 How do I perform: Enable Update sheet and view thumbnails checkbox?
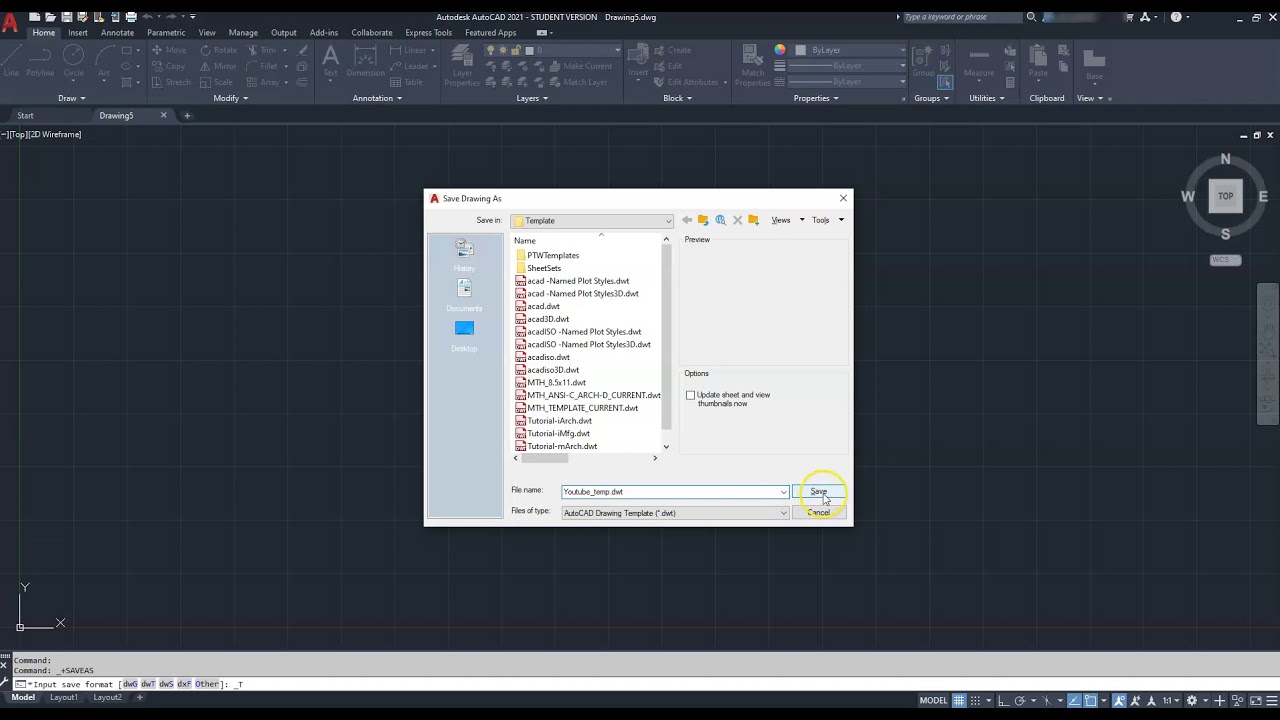[x=690, y=395]
